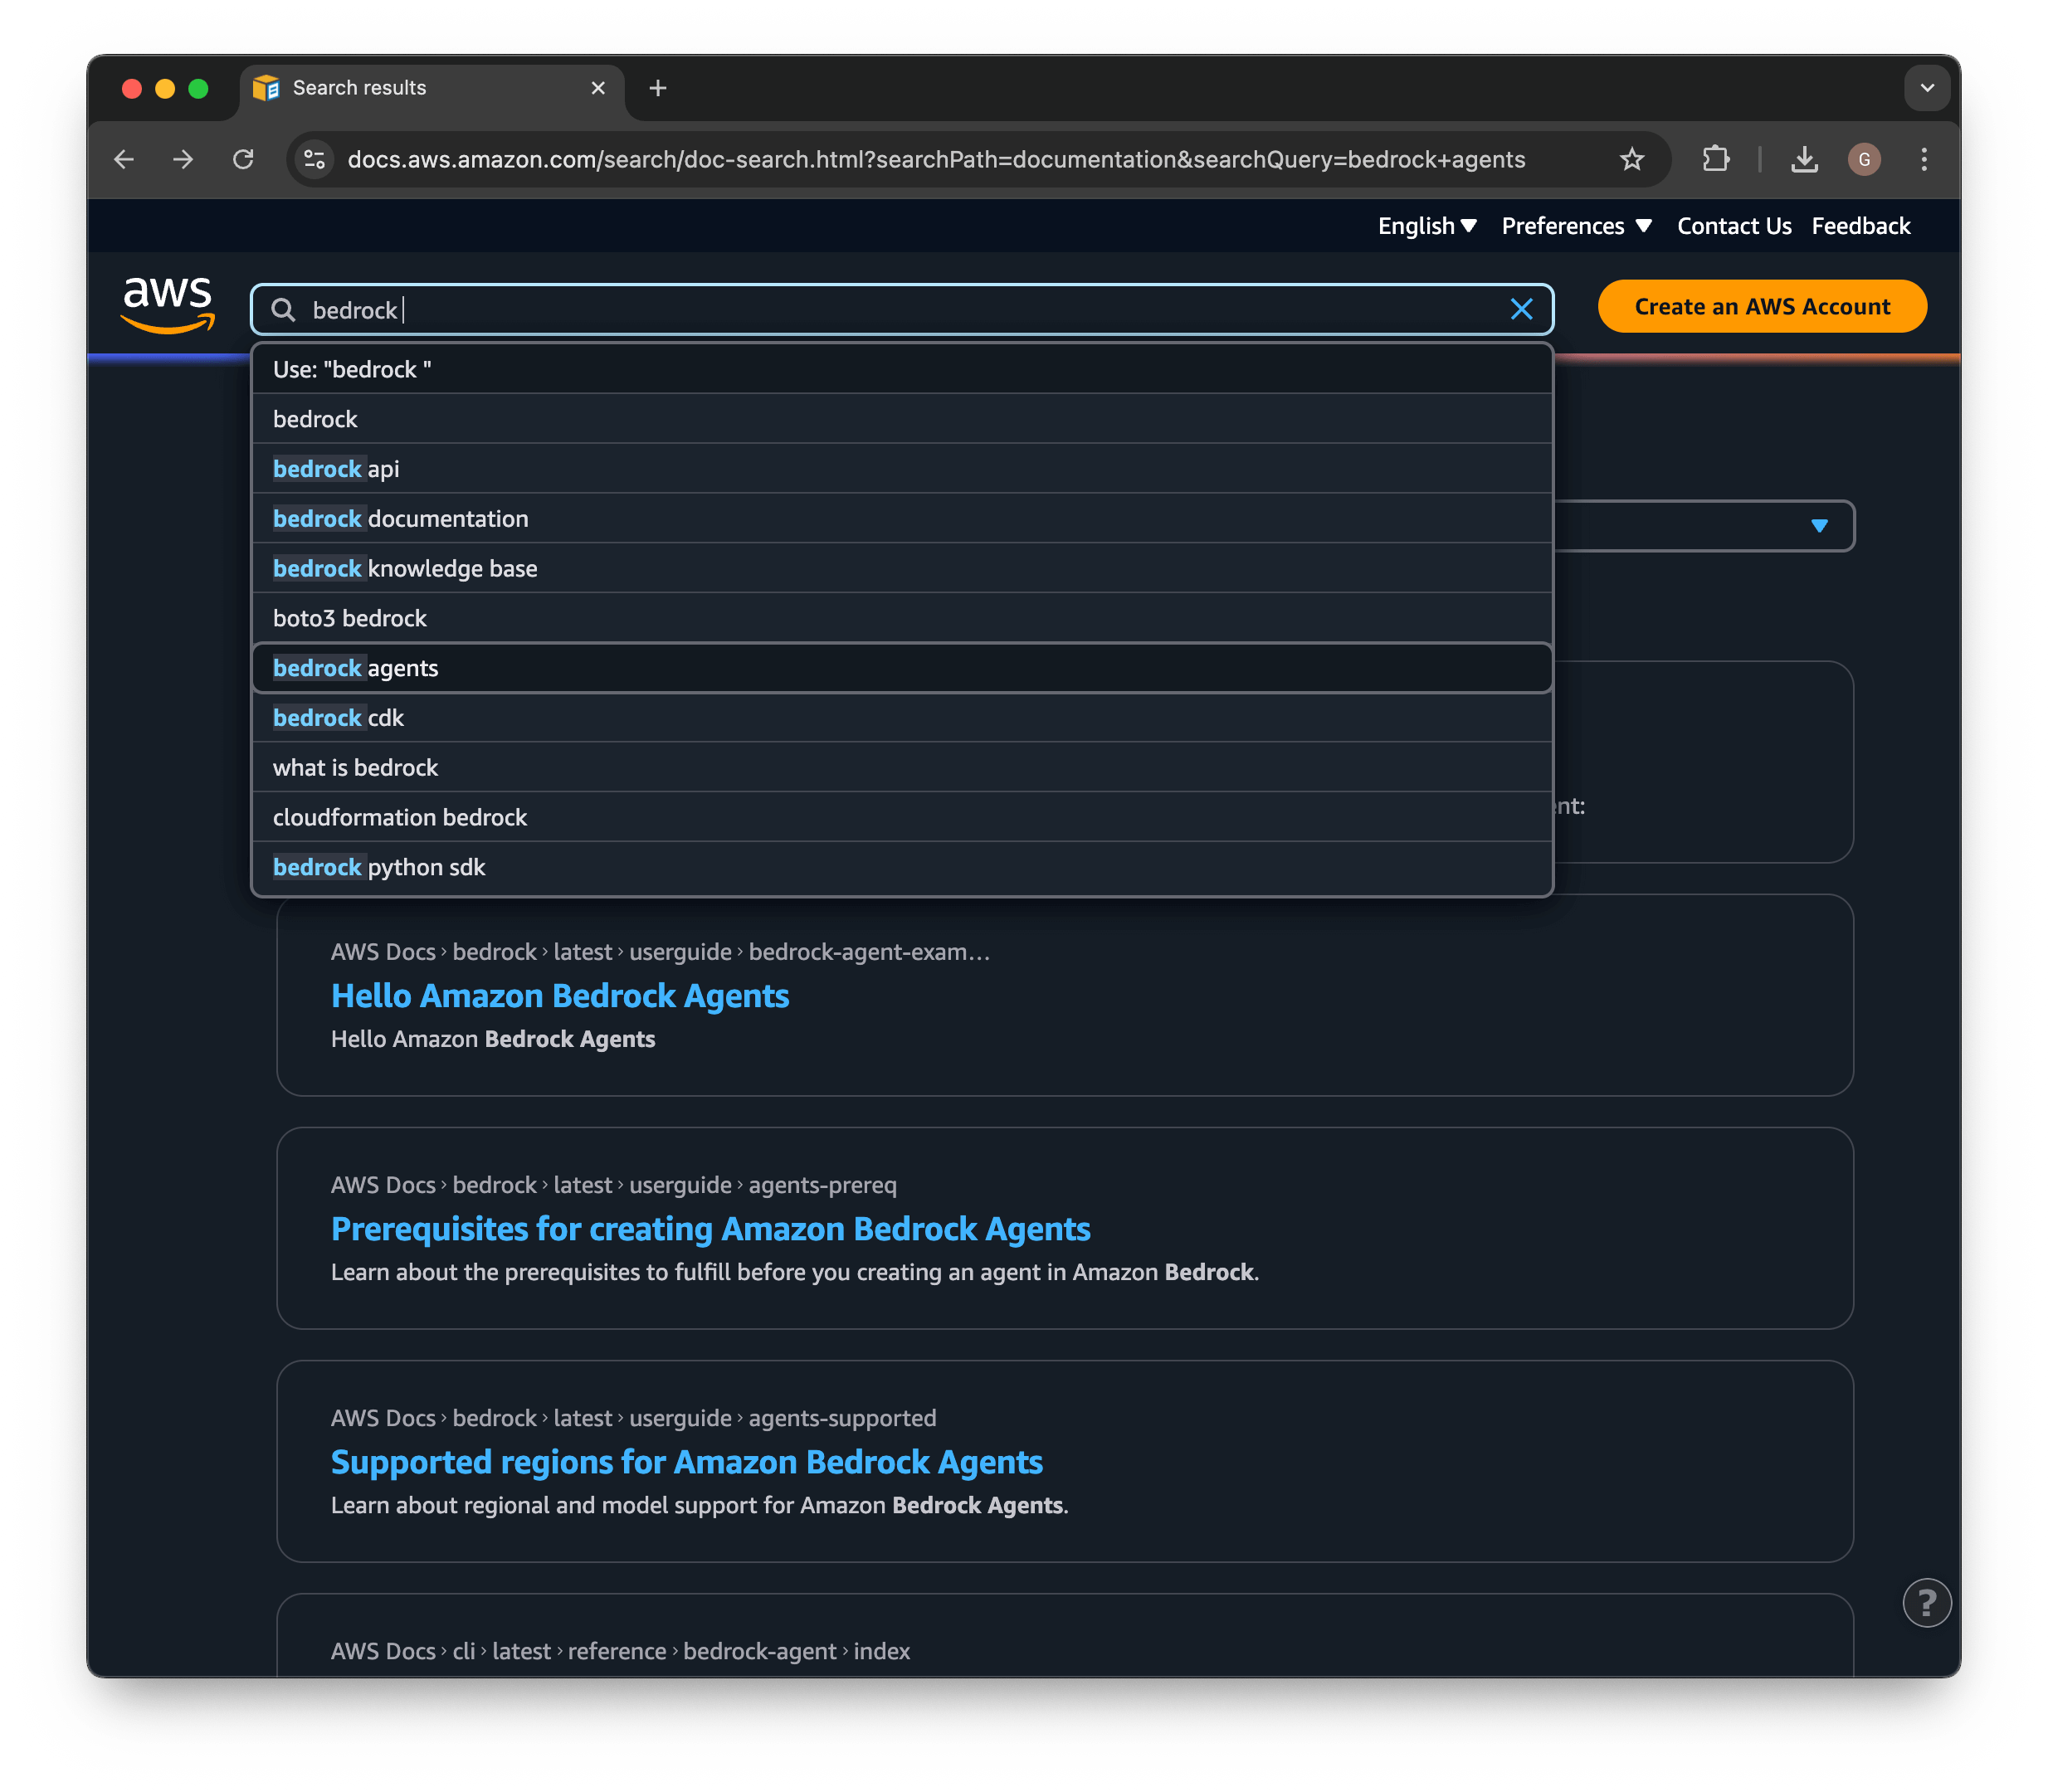Clear the search box with the X icon
This screenshot has width=2048, height=1792.
1522,309
